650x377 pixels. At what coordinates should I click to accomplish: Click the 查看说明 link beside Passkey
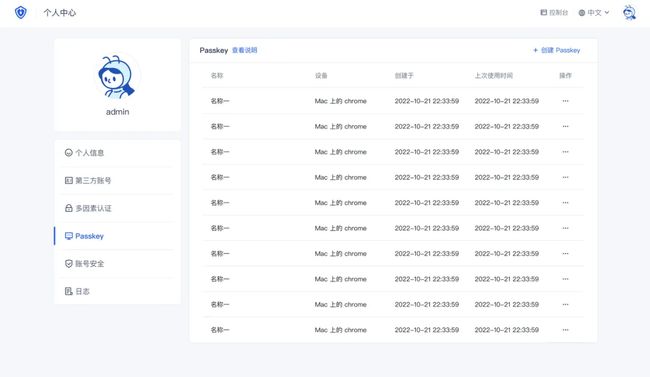pos(245,50)
